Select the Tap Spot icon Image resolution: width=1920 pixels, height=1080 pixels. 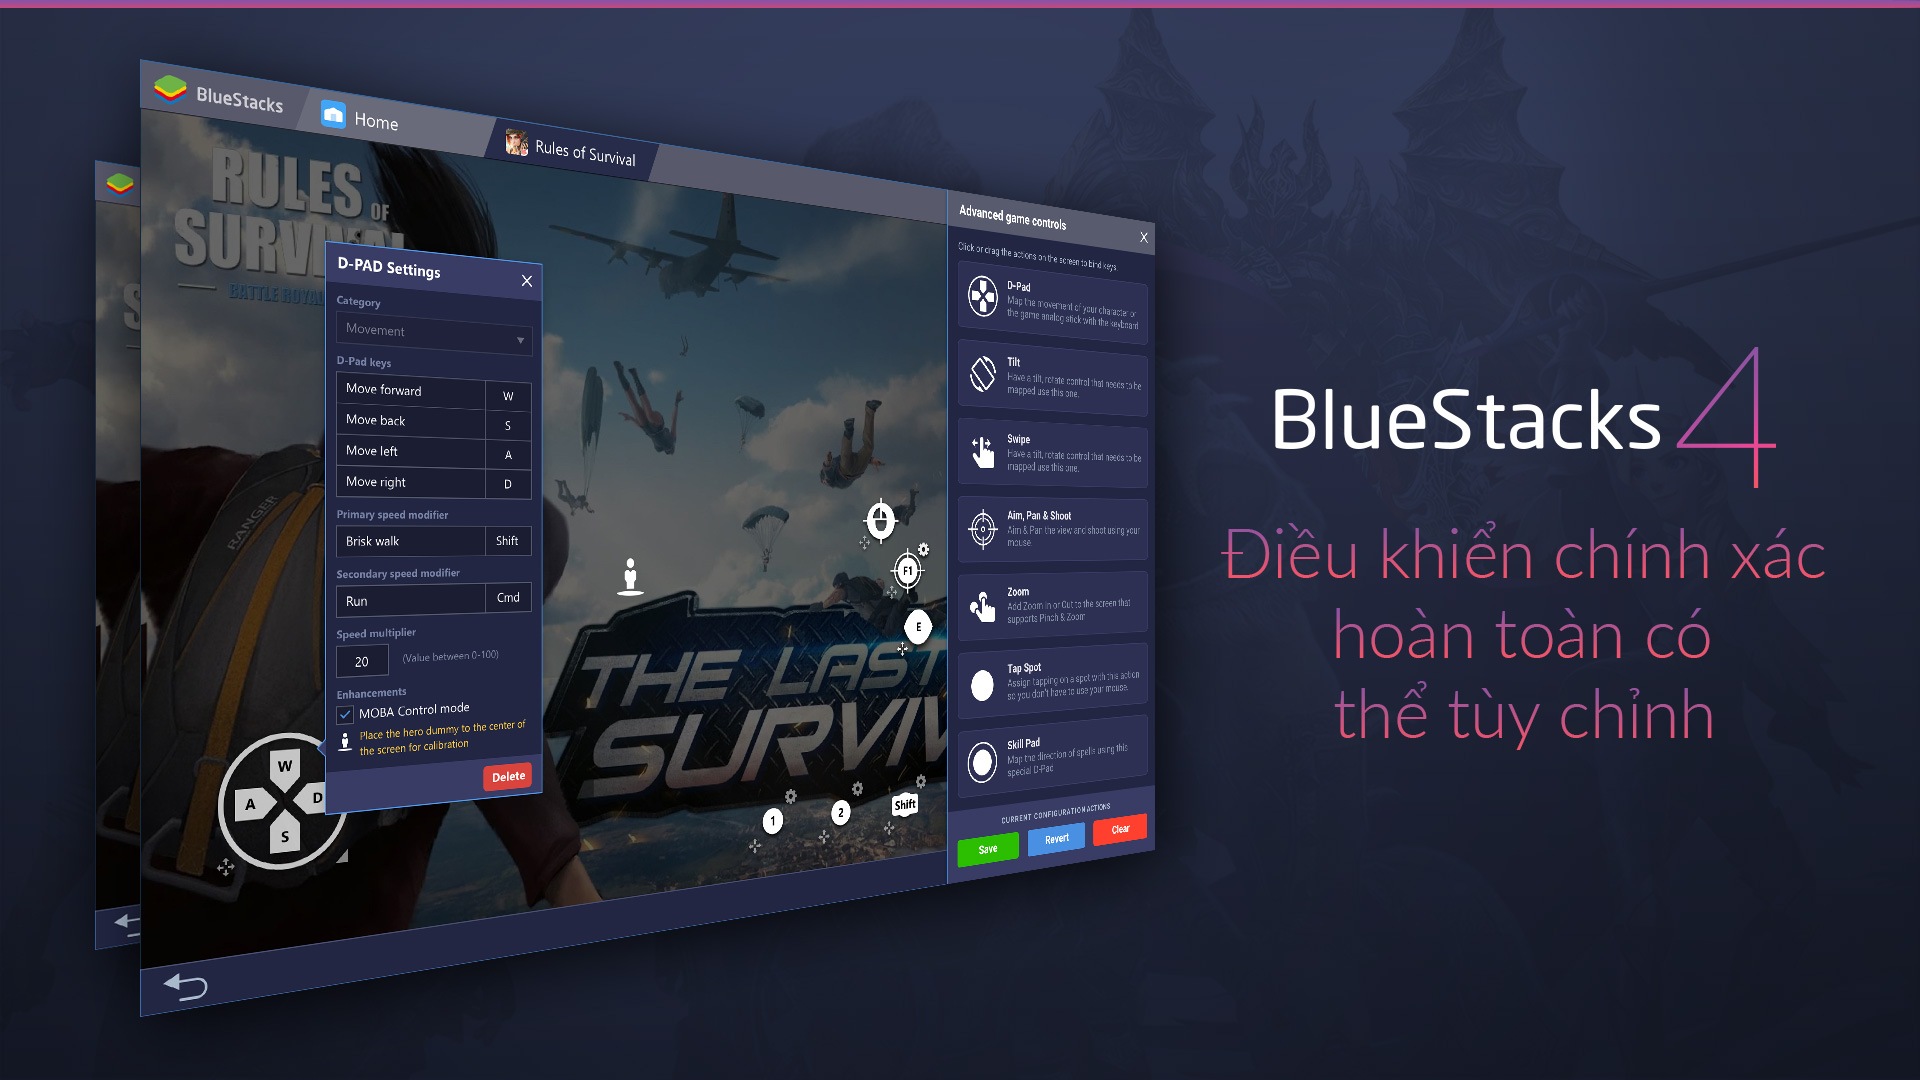(982, 680)
